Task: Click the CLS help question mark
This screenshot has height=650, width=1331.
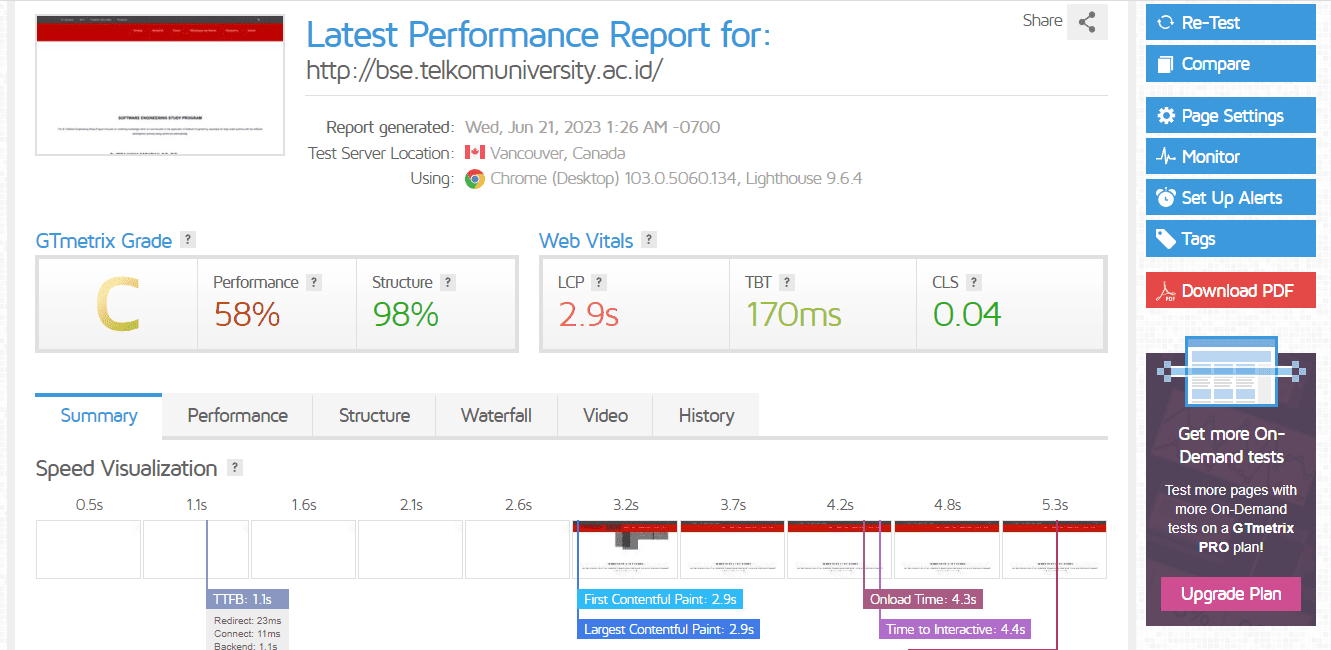Action: [x=974, y=282]
